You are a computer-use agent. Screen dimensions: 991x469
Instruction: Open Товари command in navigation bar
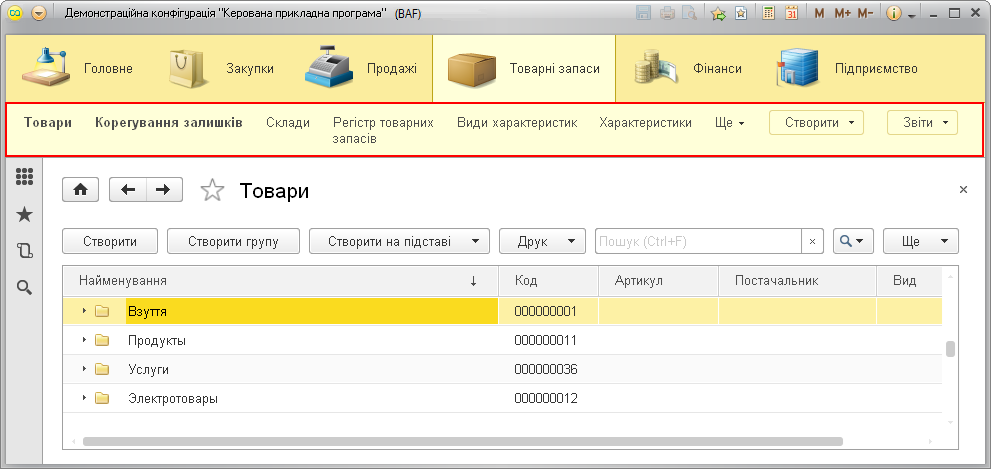tap(48, 123)
